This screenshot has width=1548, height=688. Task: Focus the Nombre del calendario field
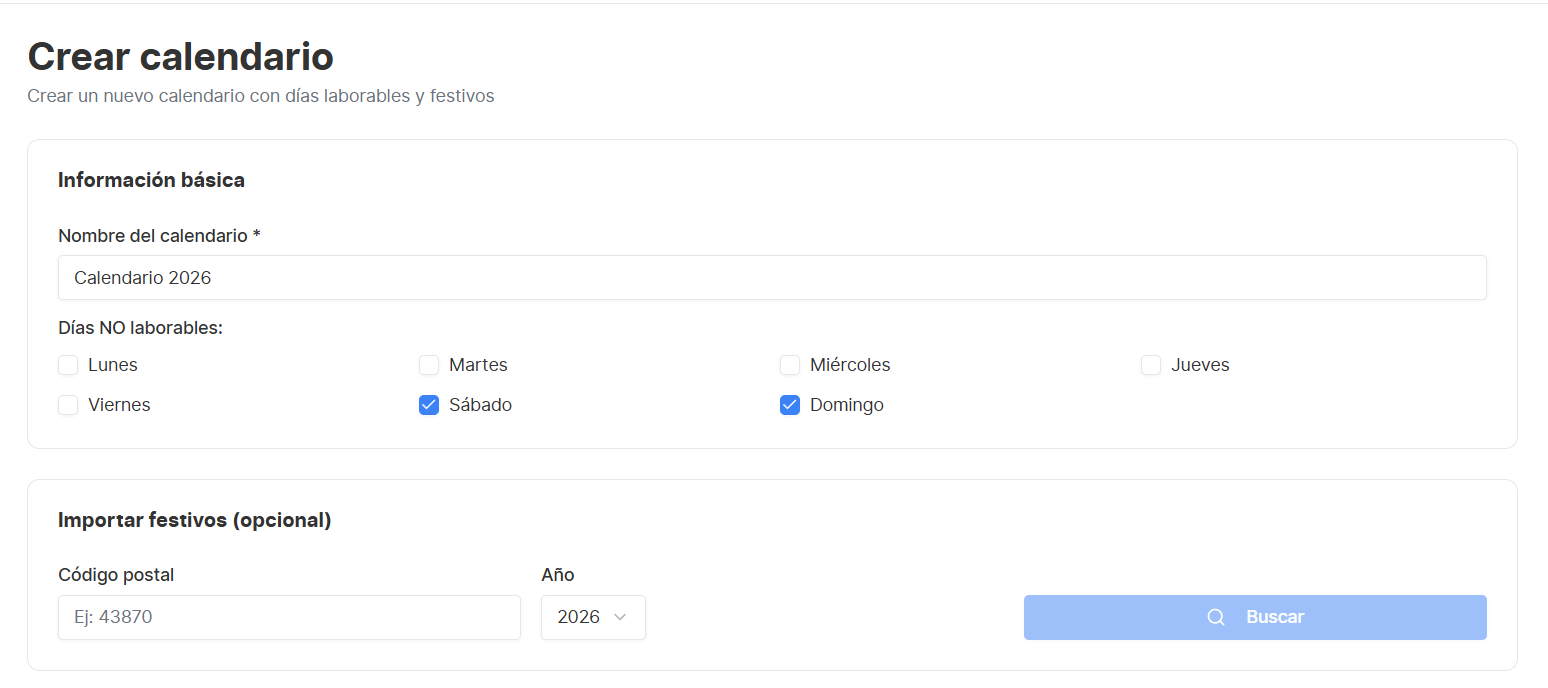772,277
